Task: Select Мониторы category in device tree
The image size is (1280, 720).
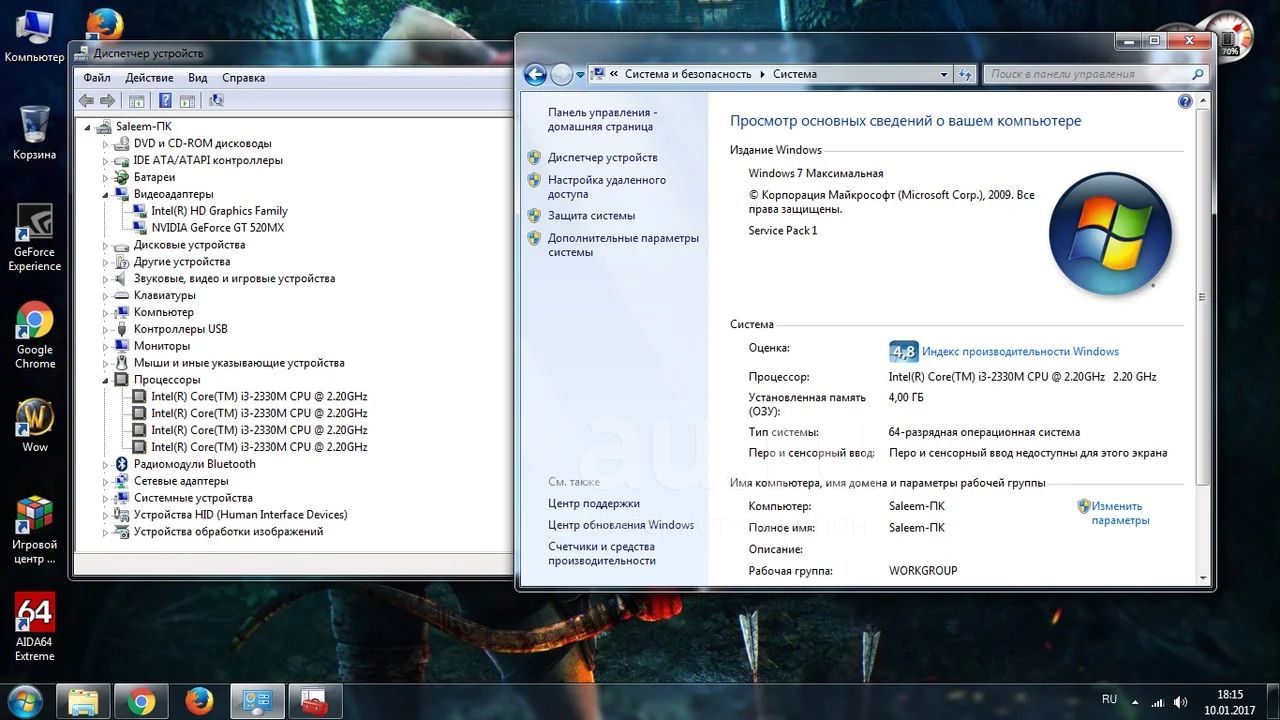Action: [161, 346]
